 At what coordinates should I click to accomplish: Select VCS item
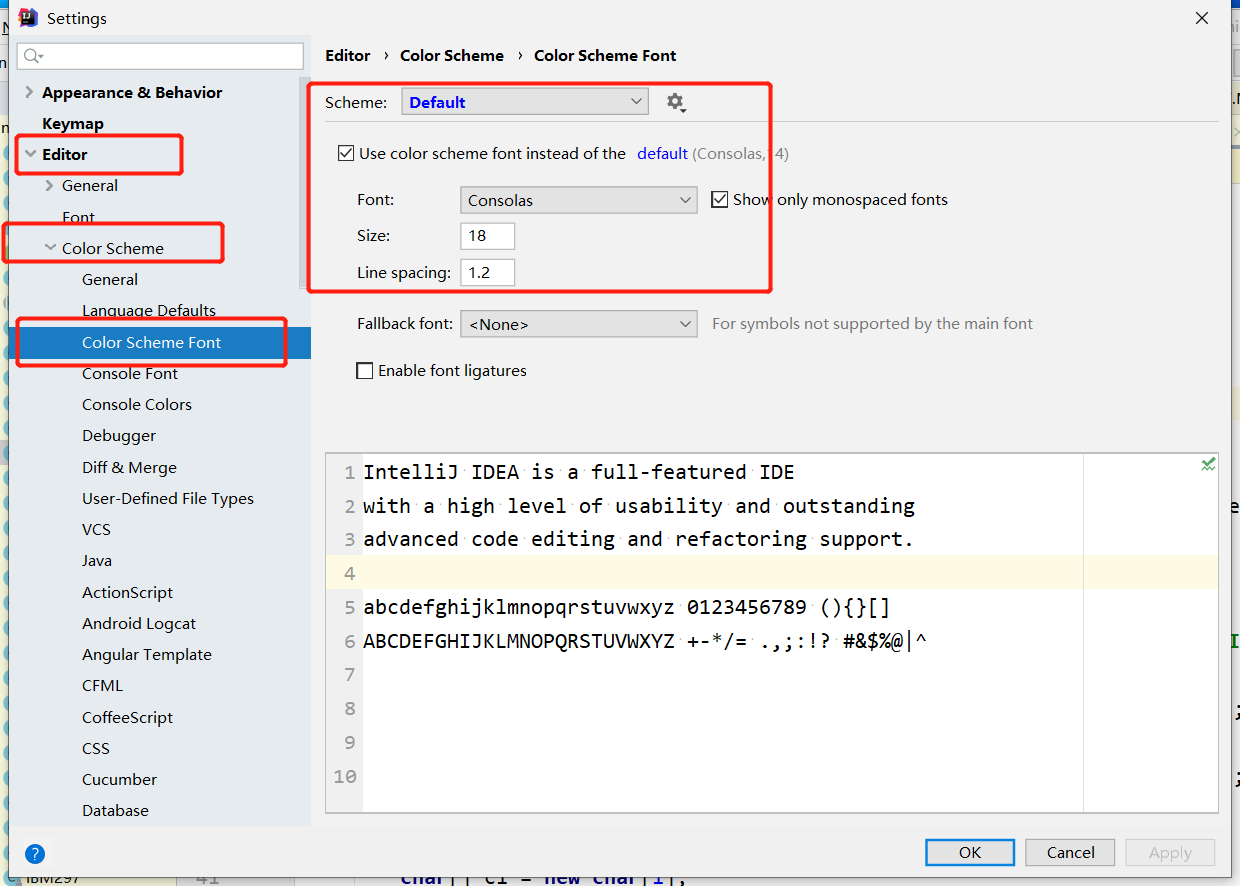click(x=96, y=529)
